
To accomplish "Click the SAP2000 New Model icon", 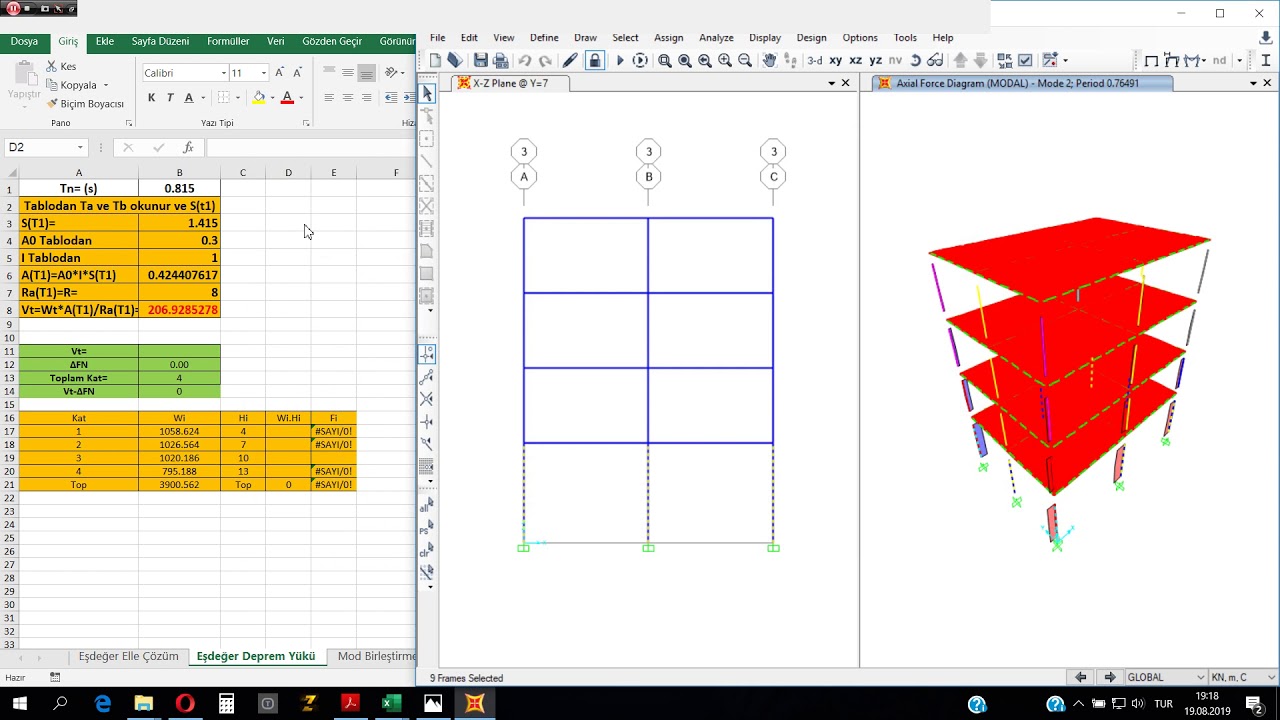I will [435, 61].
